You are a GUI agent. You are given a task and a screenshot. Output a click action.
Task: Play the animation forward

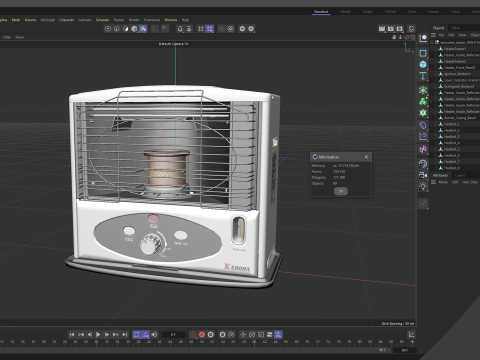(98, 334)
